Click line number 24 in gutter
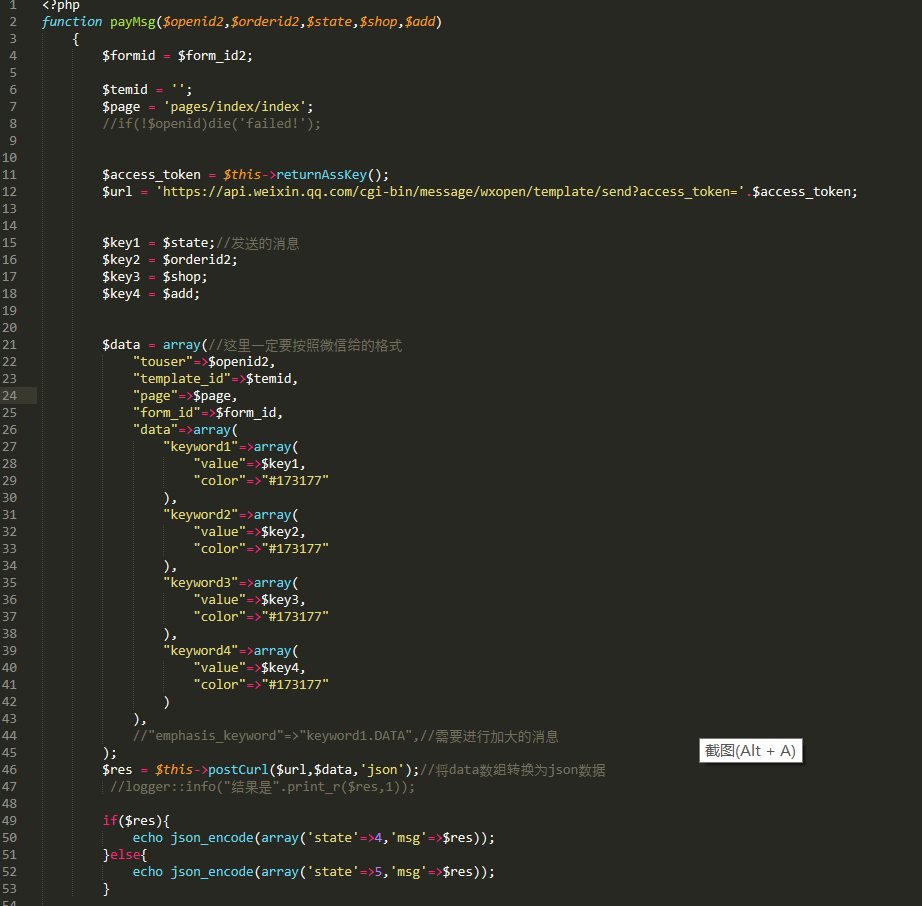 tap(10, 395)
